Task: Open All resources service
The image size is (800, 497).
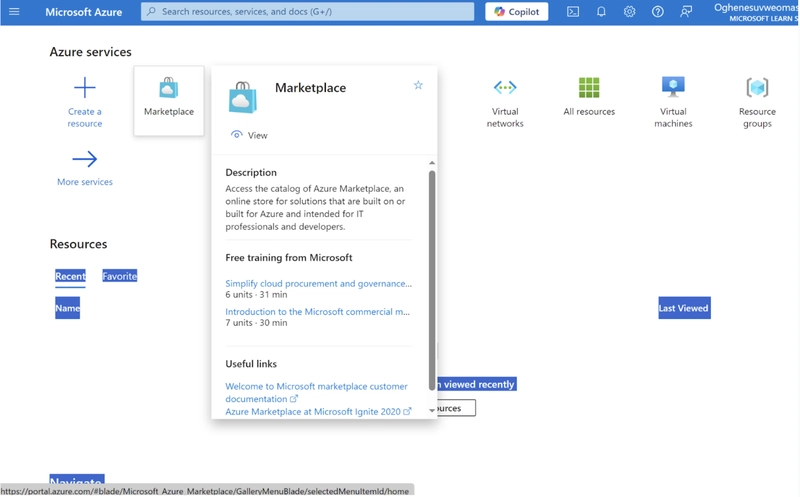Action: tap(589, 97)
